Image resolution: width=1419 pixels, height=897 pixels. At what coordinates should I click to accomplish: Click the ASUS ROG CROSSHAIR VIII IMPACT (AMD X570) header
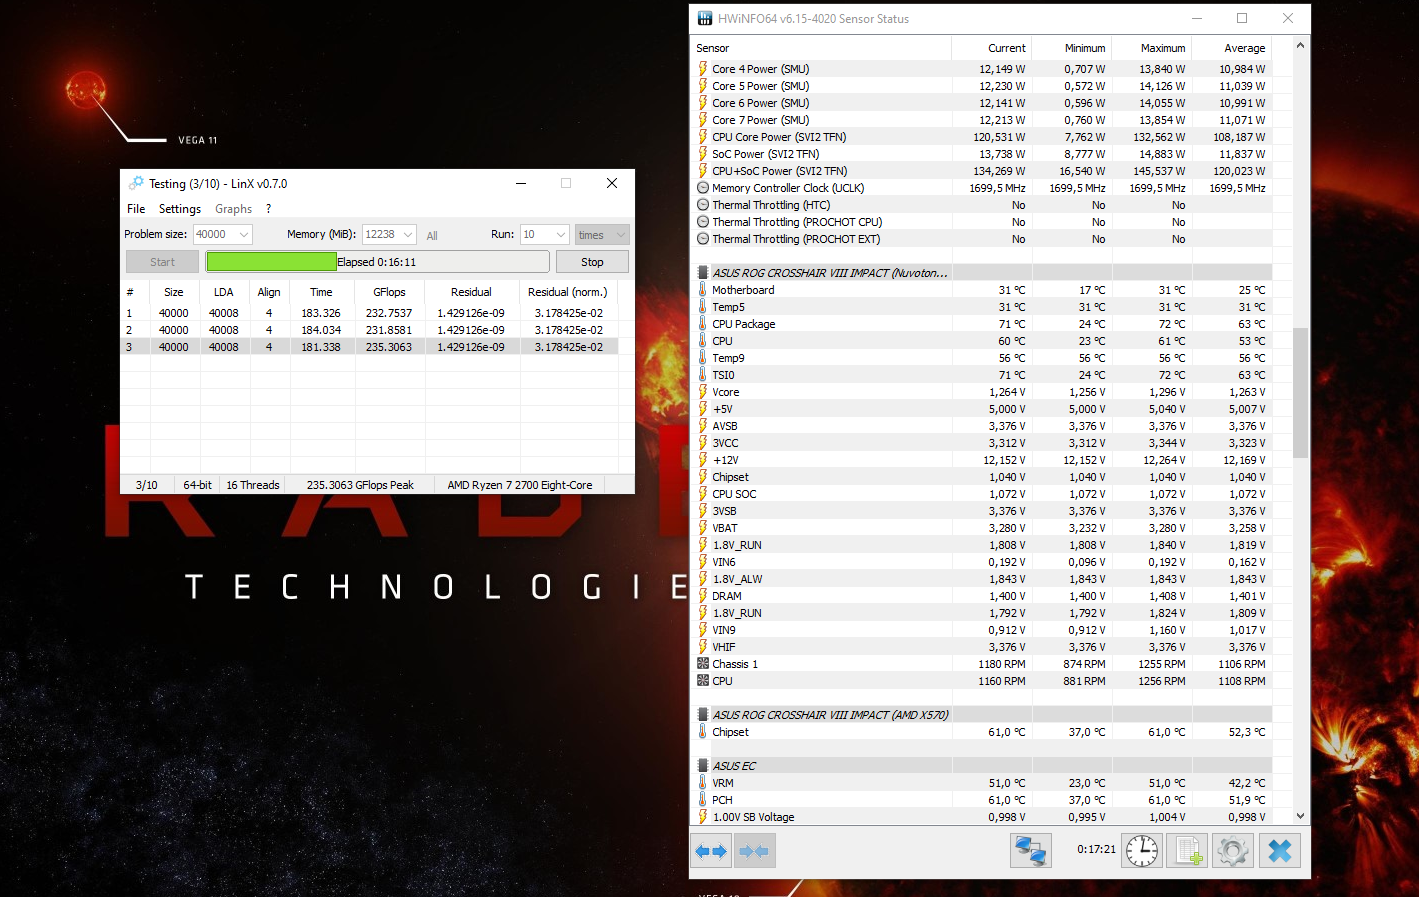click(x=830, y=715)
